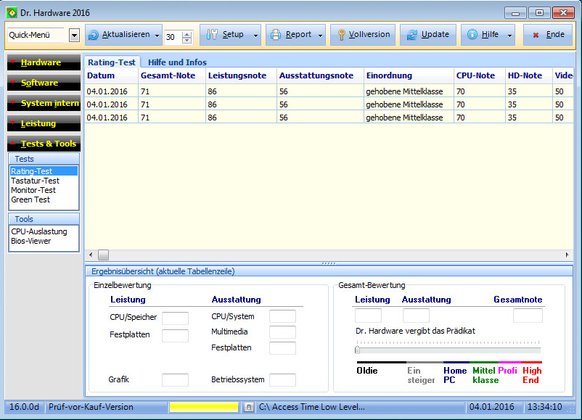Viewport: 582px width, 420px height.
Task: Click the CPU/Speicher score field
Action: pos(175,318)
